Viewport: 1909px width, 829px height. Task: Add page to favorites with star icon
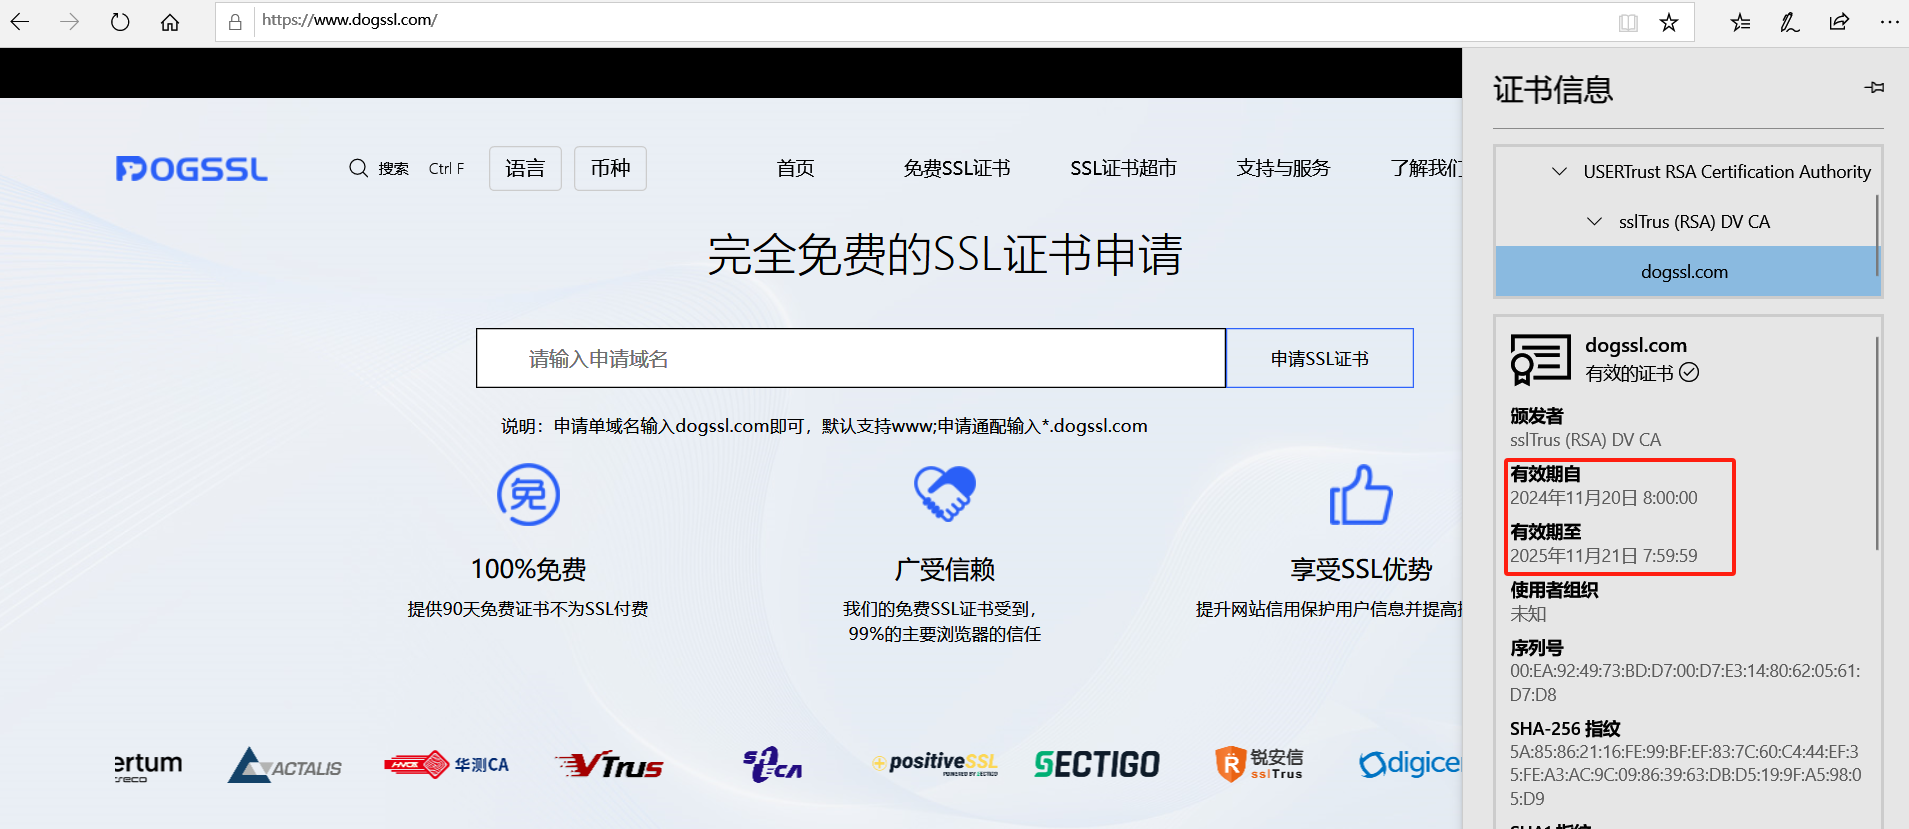[1669, 22]
